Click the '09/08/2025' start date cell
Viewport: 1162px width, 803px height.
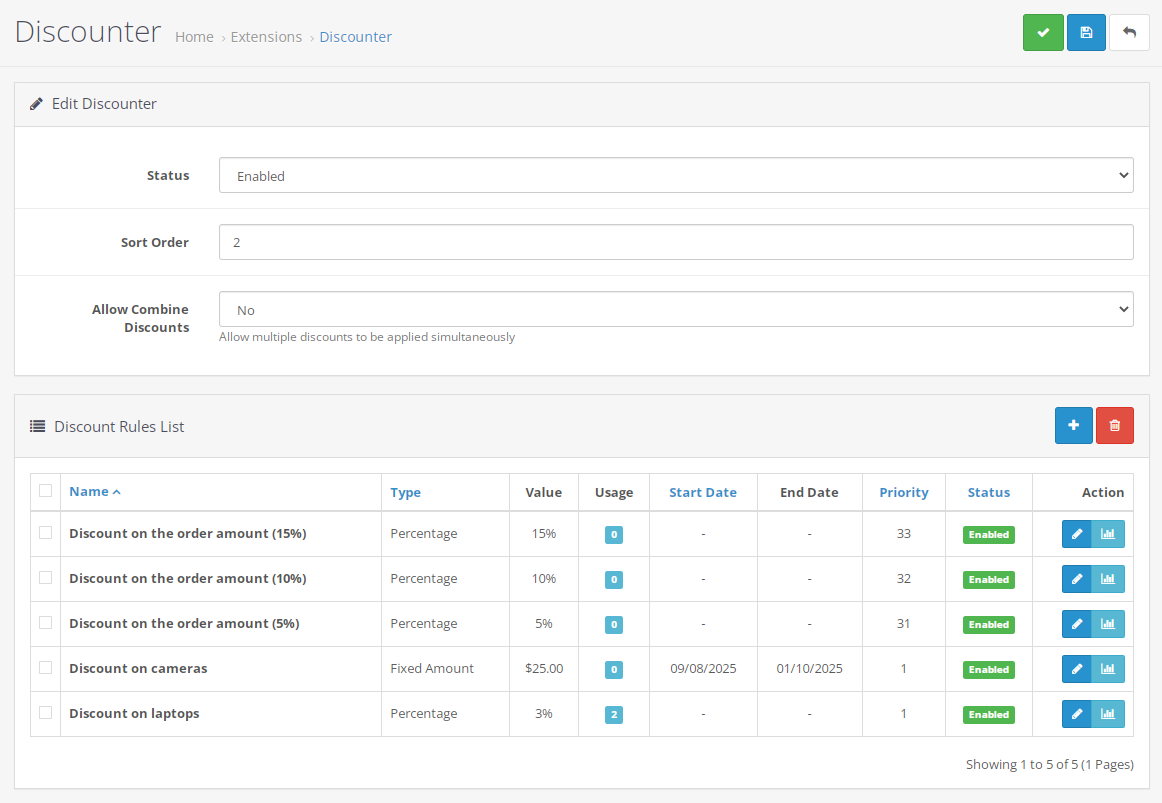[x=703, y=668]
